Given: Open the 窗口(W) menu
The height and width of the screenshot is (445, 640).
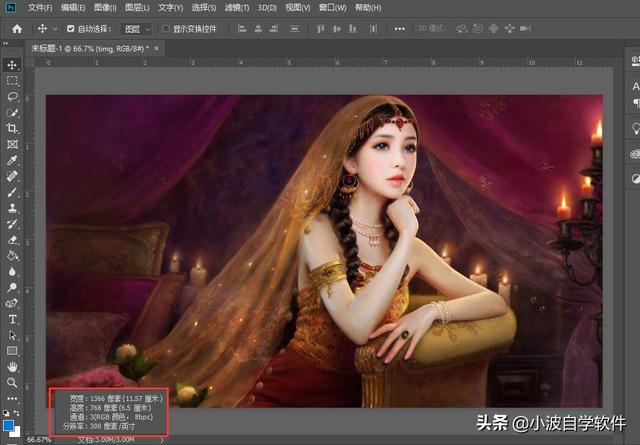Looking at the screenshot, I should point(332,8).
